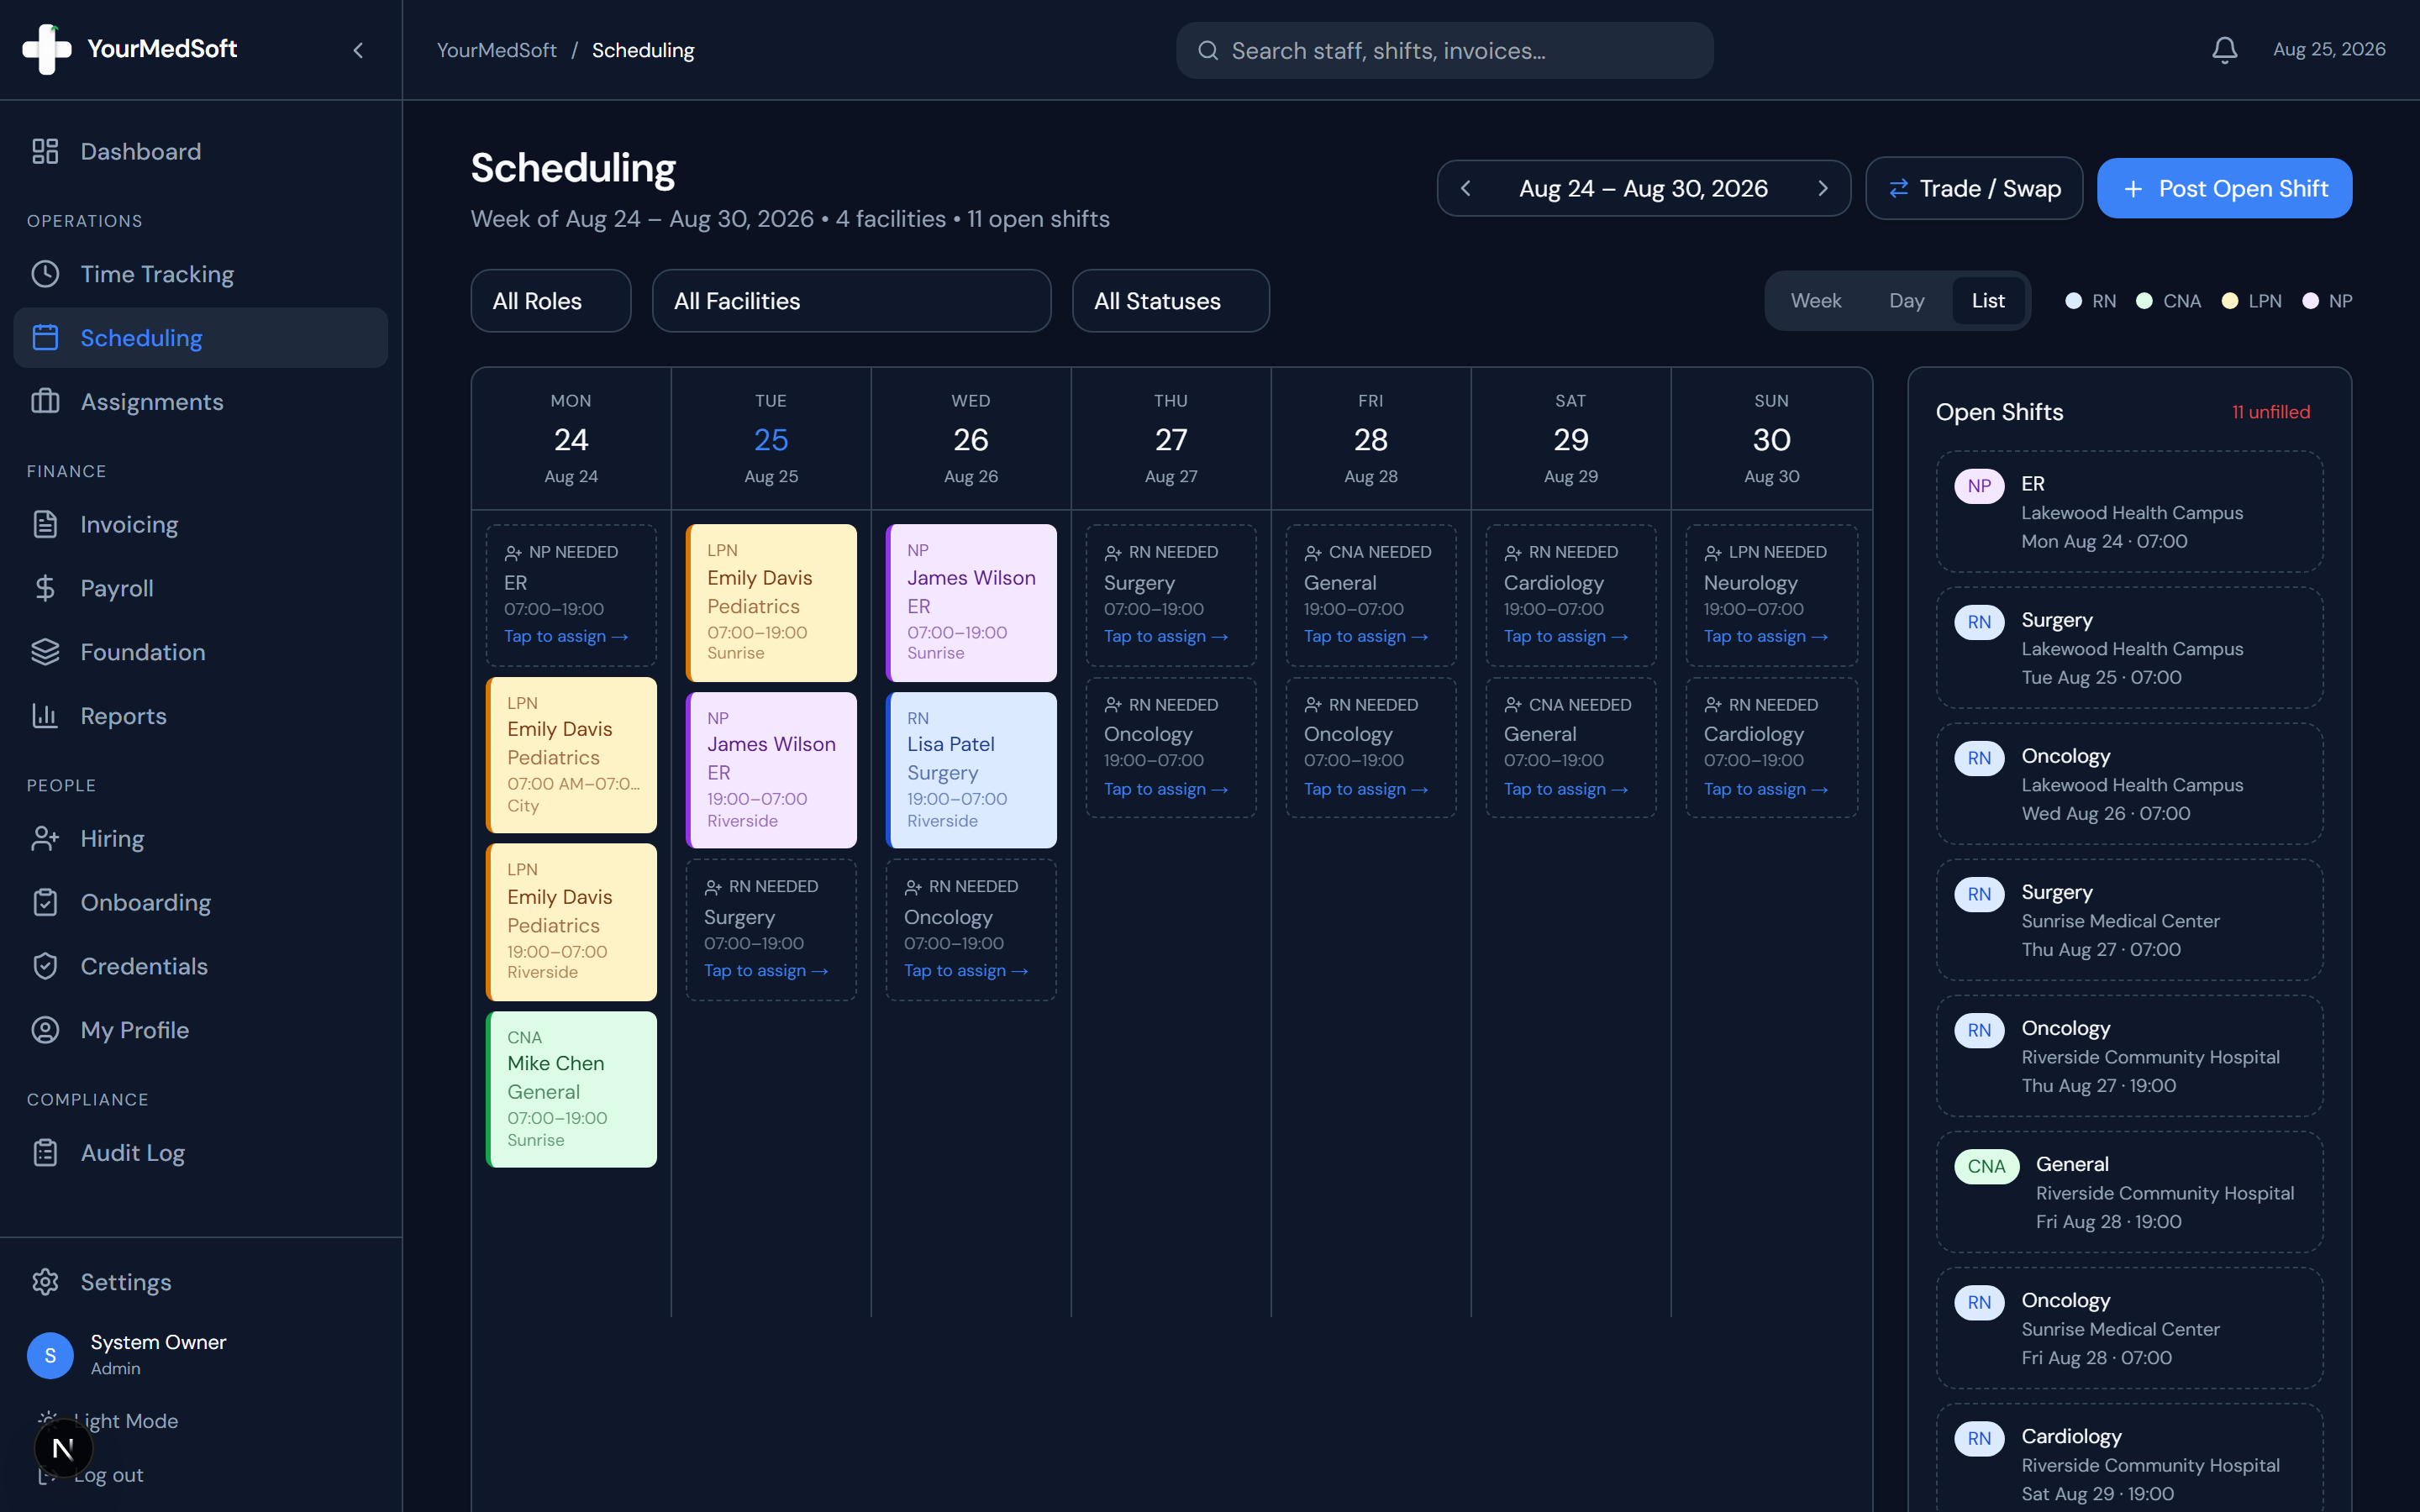Viewport: 2420px width, 1512px height.
Task: Switch to List view tab
Action: pos(1988,301)
